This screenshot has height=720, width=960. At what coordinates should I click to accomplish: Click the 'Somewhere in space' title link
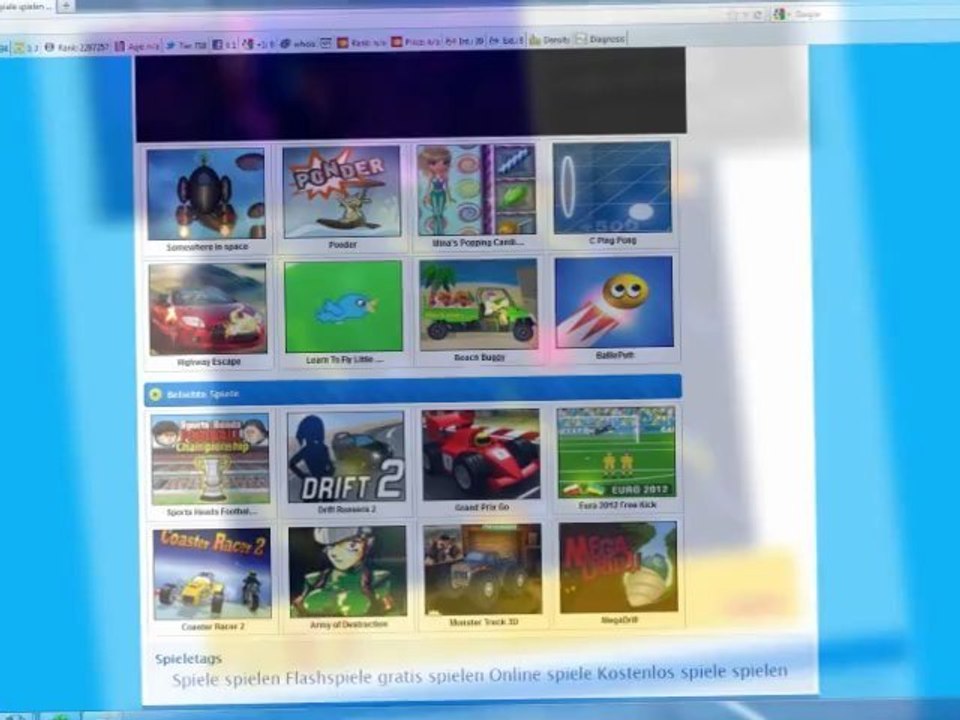[207, 247]
